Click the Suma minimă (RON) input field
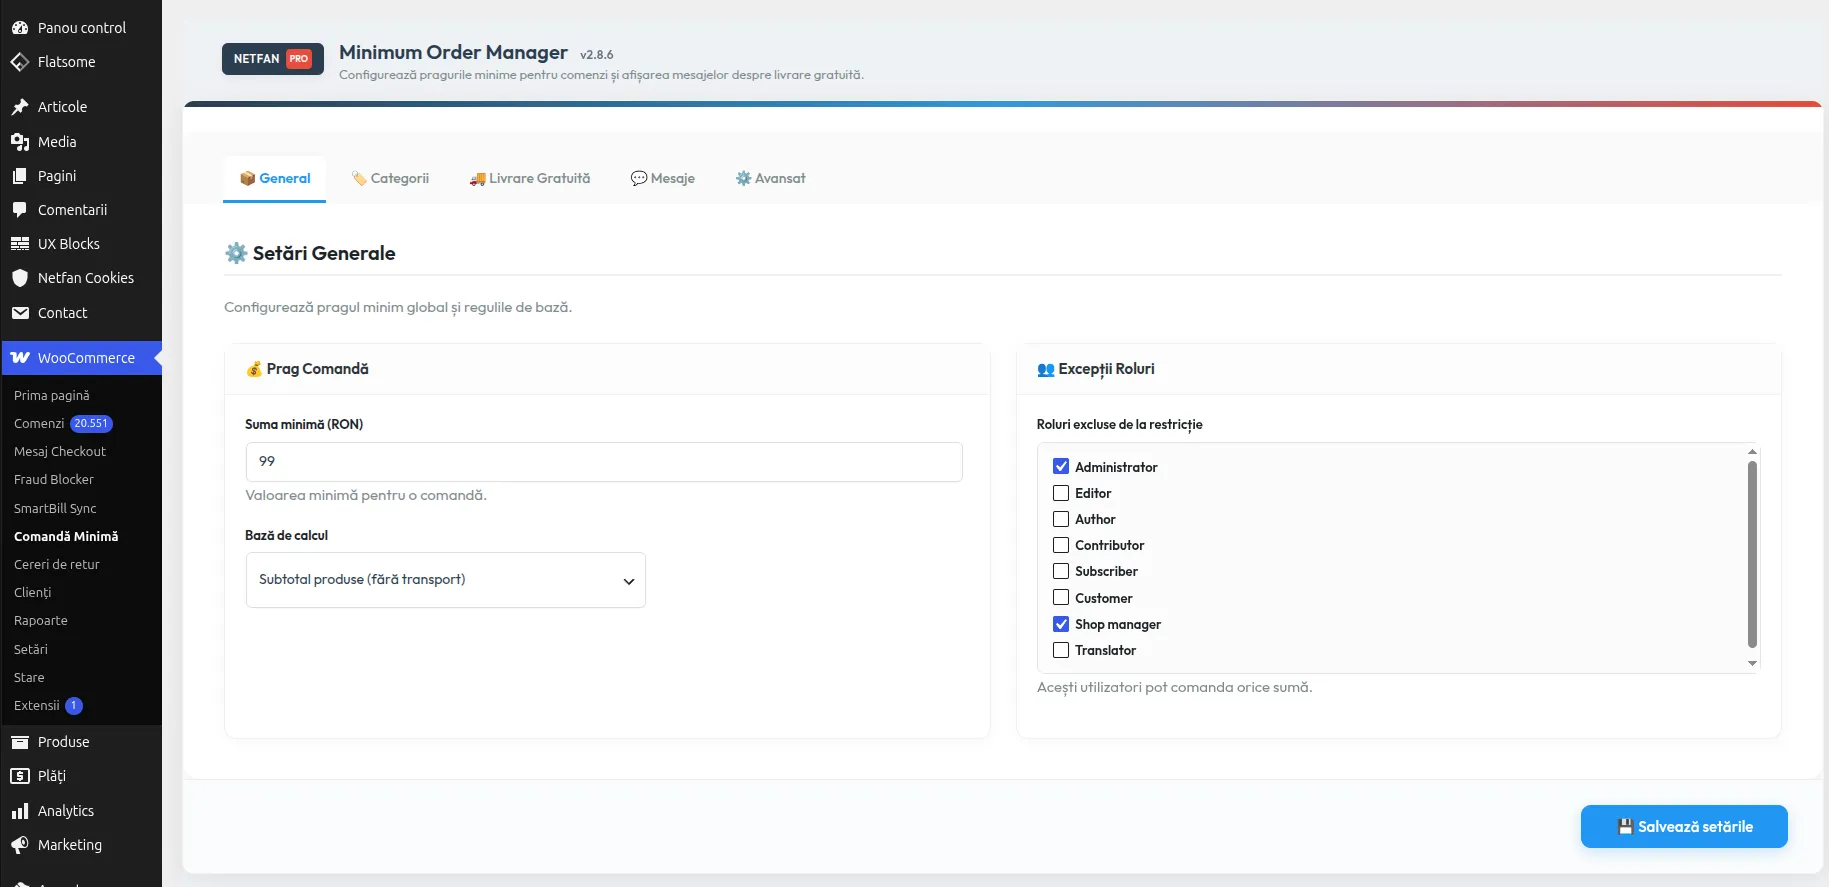 pos(604,462)
